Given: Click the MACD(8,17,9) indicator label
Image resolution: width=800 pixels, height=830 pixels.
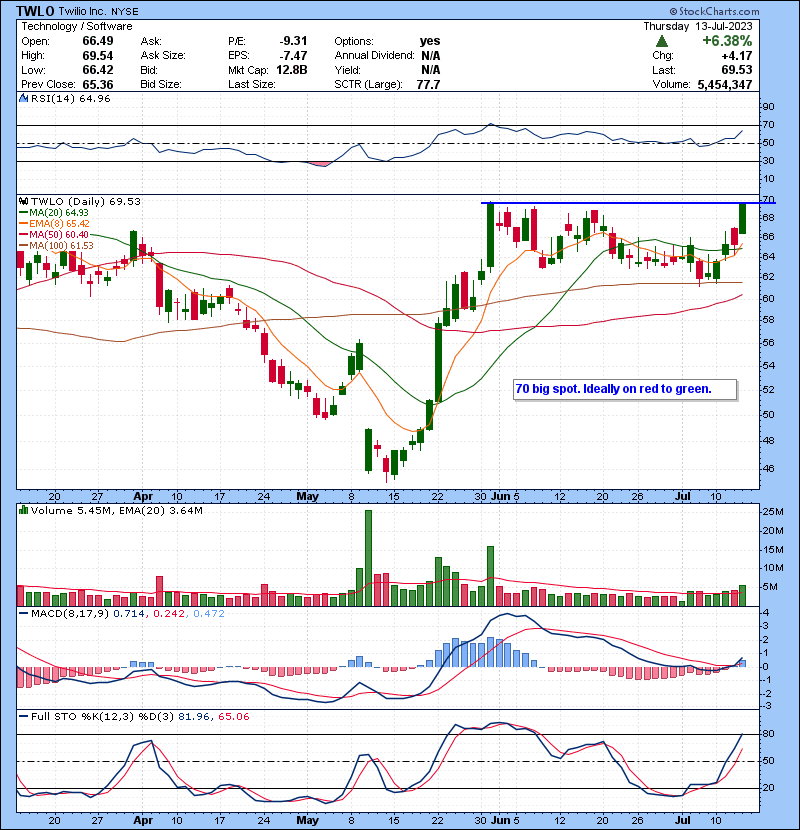Looking at the screenshot, I should point(70,614).
